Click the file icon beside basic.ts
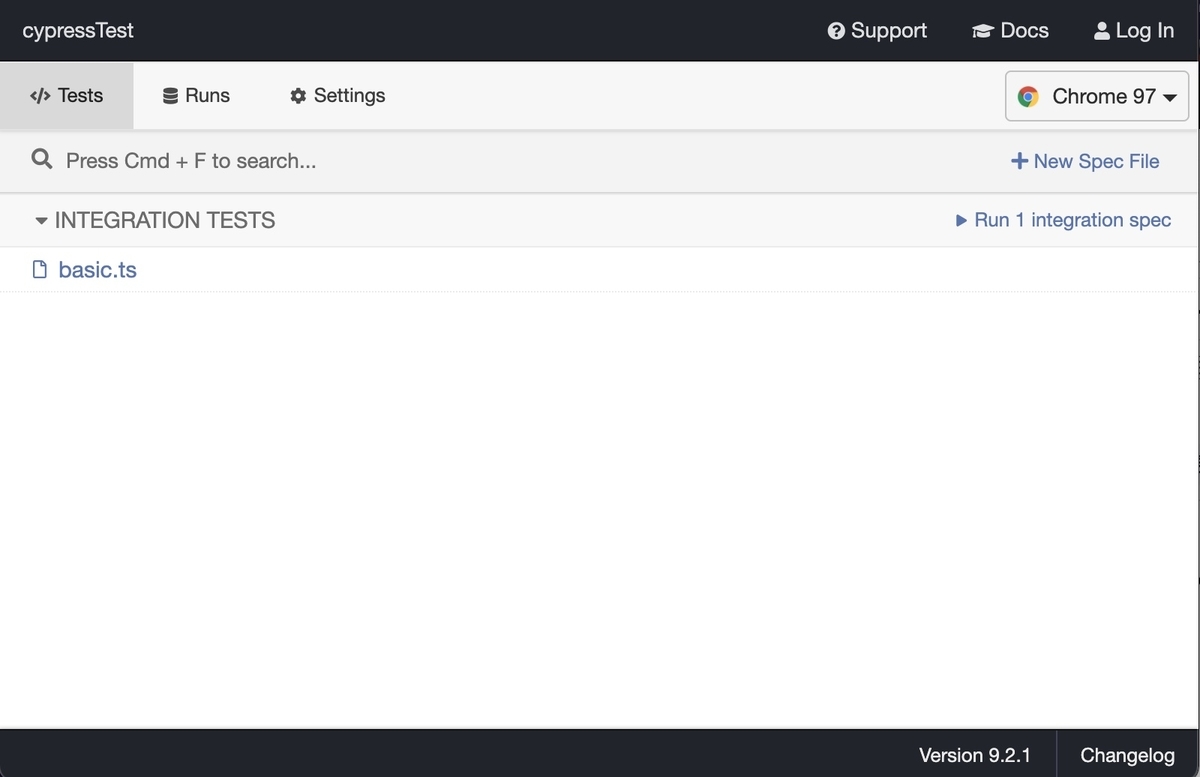This screenshot has height=777, width=1200. 40,269
